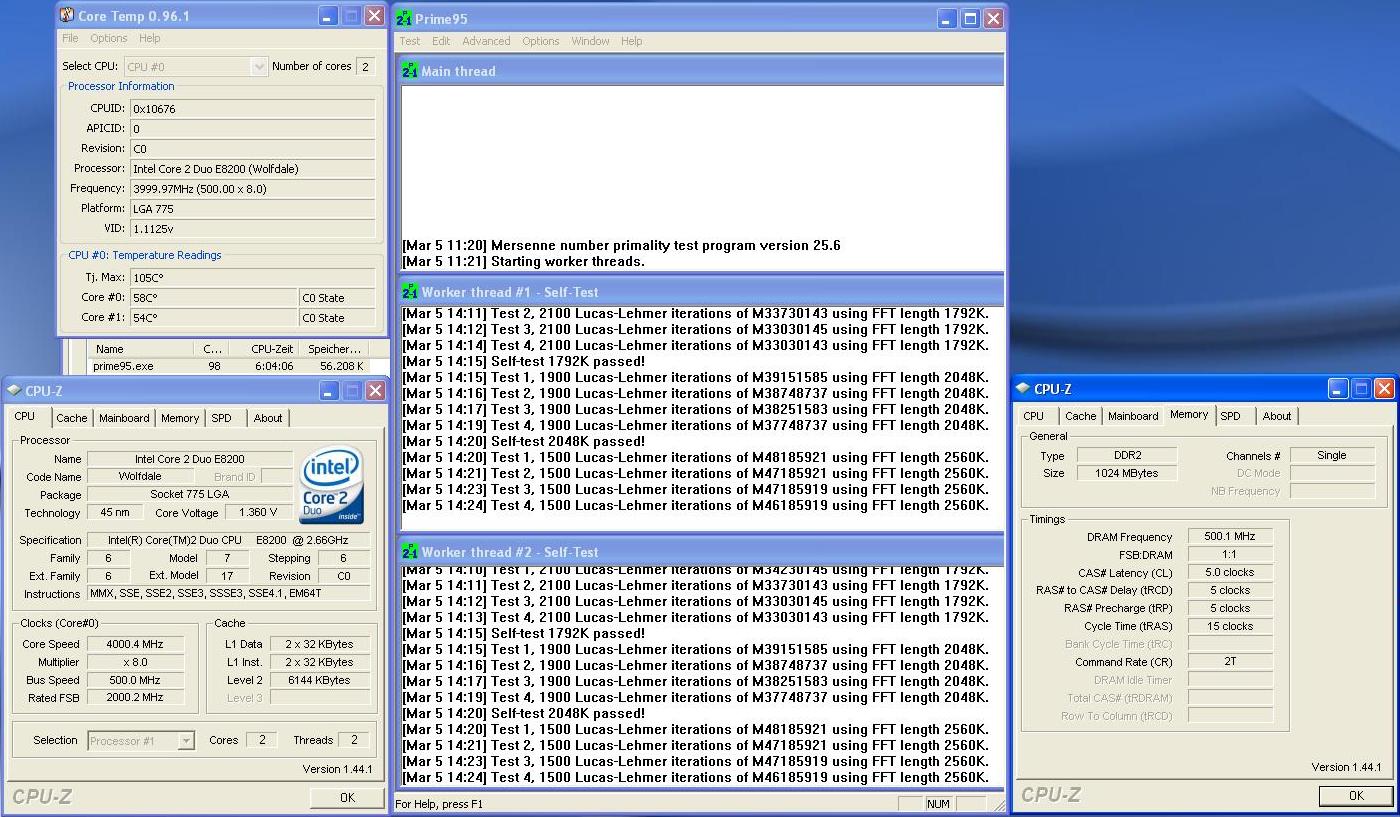Minimize the Core Temp window
The height and width of the screenshot is (817, 1400).
click(x=328, y=16)
